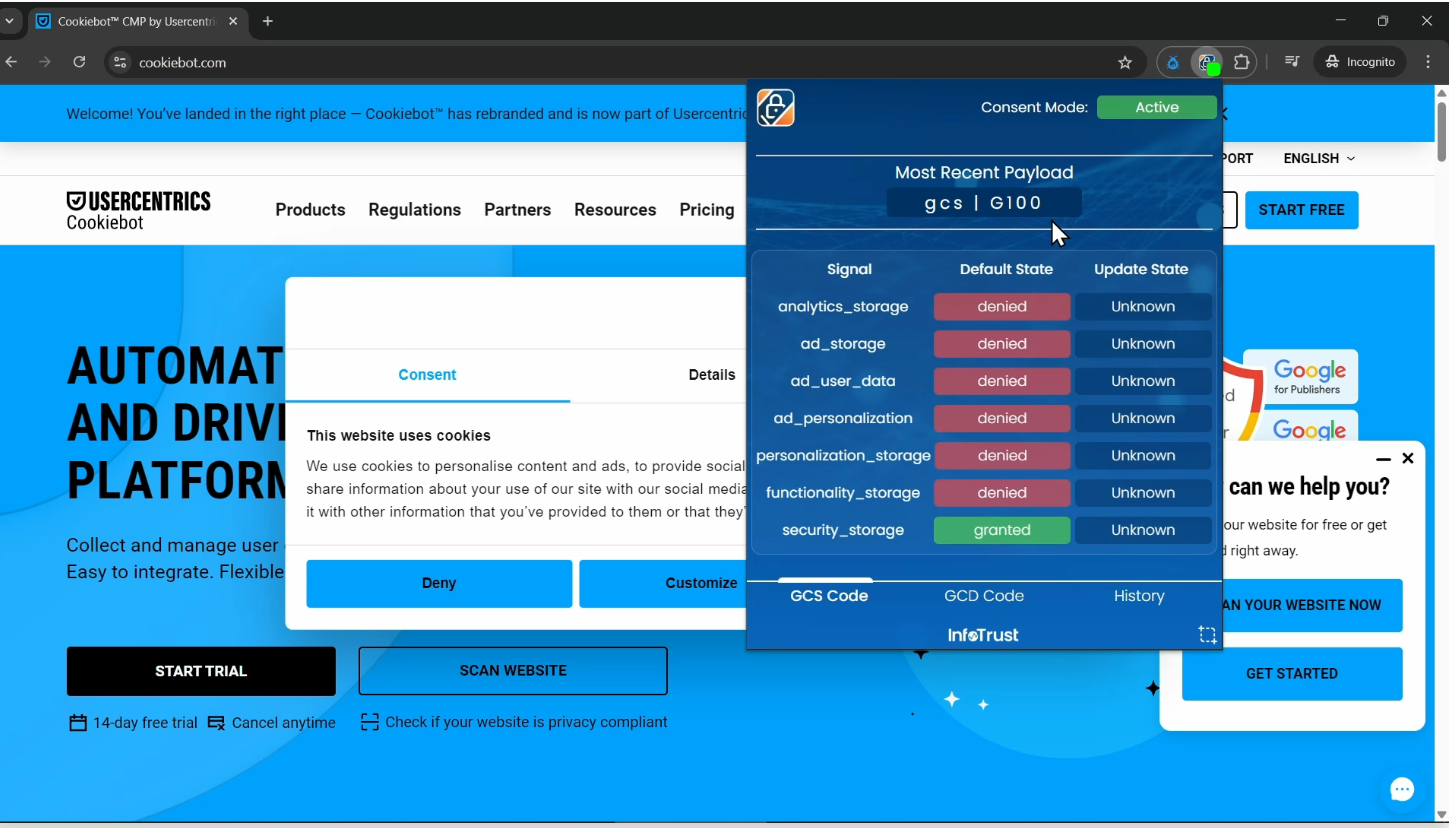
Task: Click security_storage Unknown update state
Action: [x=1143, y=530]
